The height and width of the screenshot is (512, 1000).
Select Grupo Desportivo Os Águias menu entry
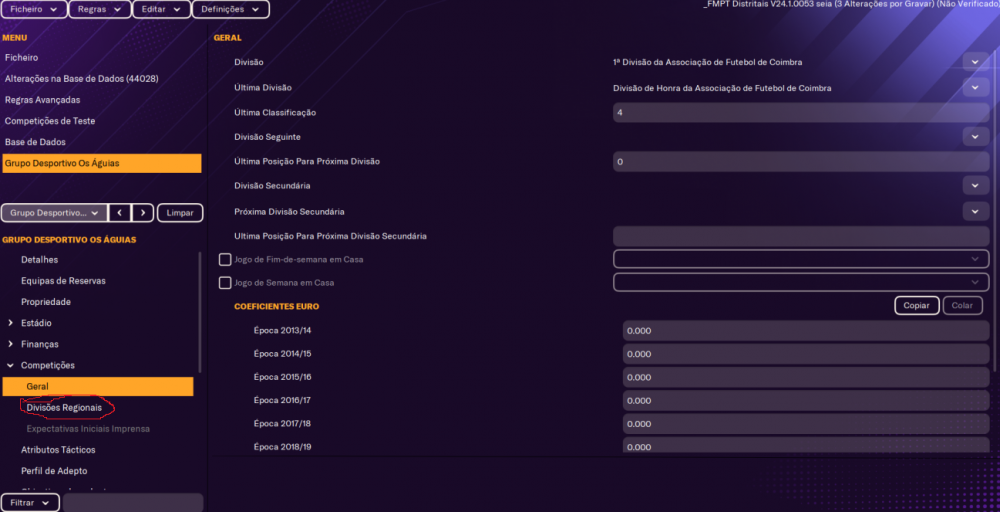101,163
